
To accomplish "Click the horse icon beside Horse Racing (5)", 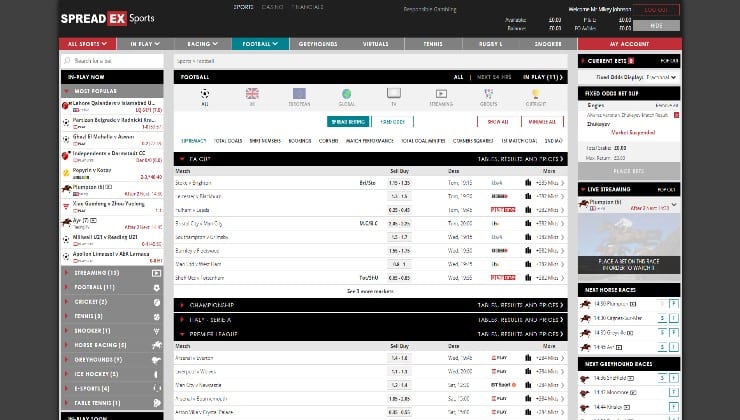I will [x=157, y=345].
